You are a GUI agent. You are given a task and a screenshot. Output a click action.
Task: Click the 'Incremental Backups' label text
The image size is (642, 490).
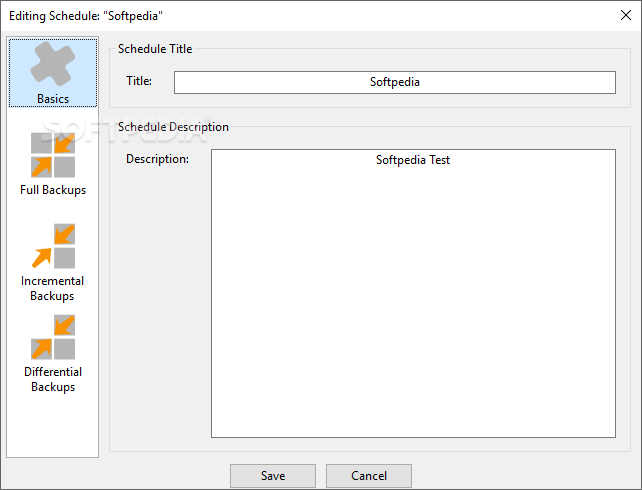click(52, 288)
